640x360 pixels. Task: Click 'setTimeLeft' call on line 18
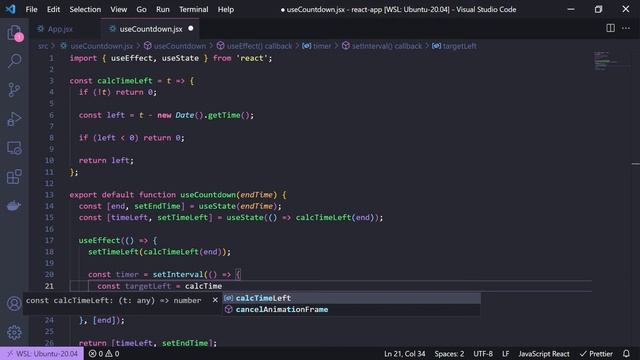point(113,252)
